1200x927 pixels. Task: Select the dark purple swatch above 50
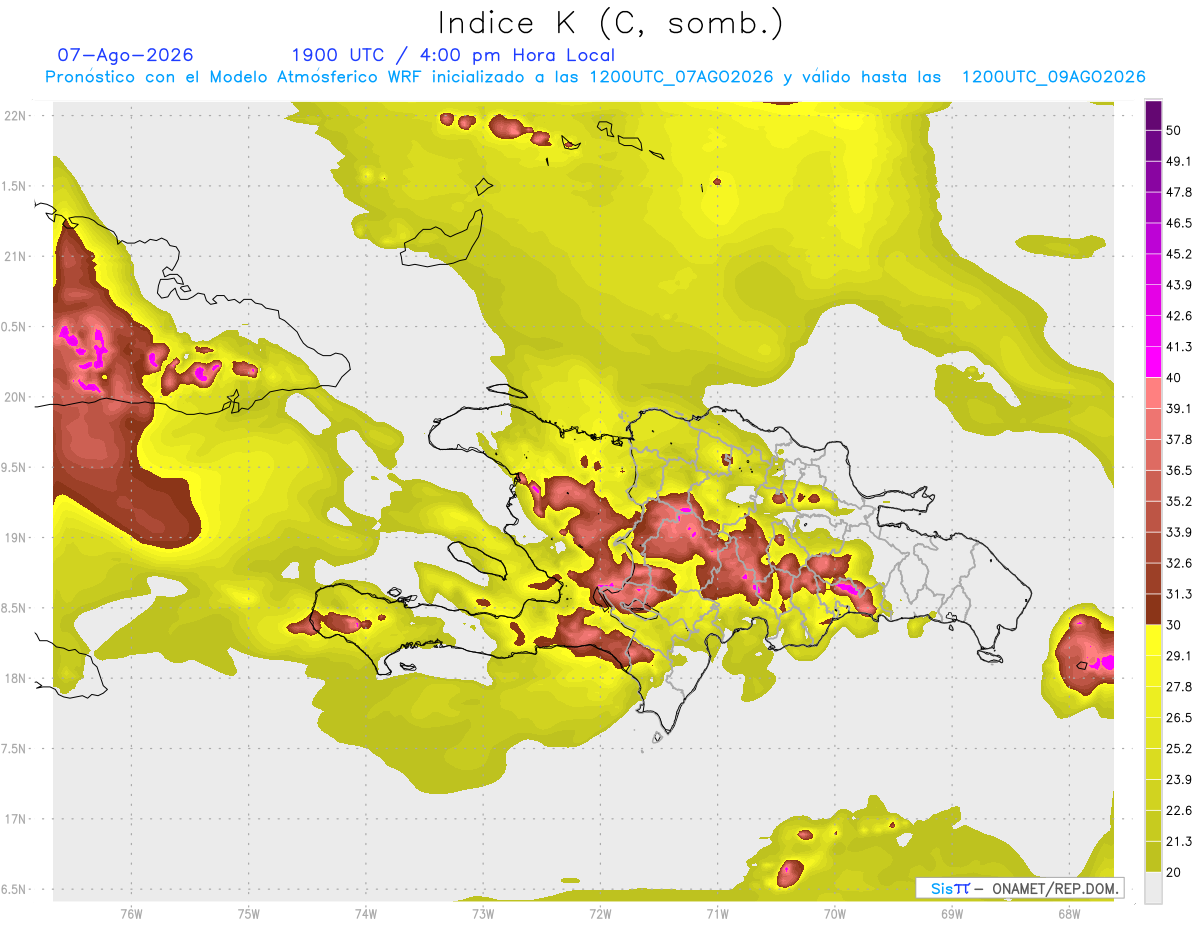1153,115
